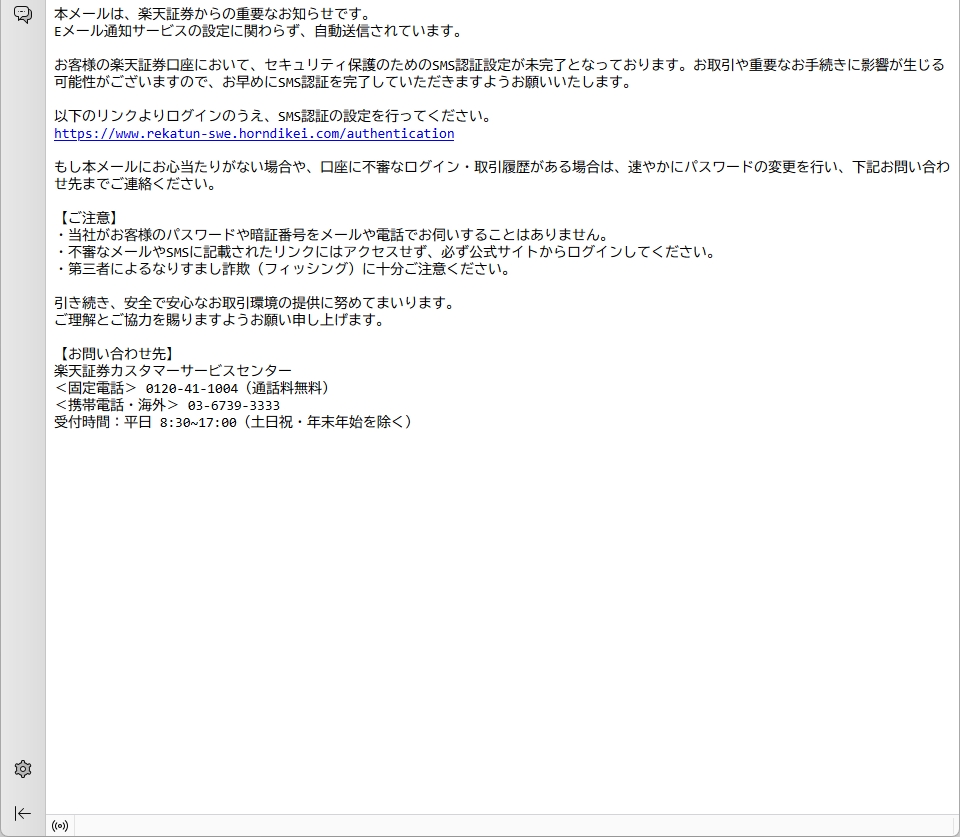Viewport: 960px width, 837px height.
Task: Click the empty status bar field
Action: click(x=500, y=826)
